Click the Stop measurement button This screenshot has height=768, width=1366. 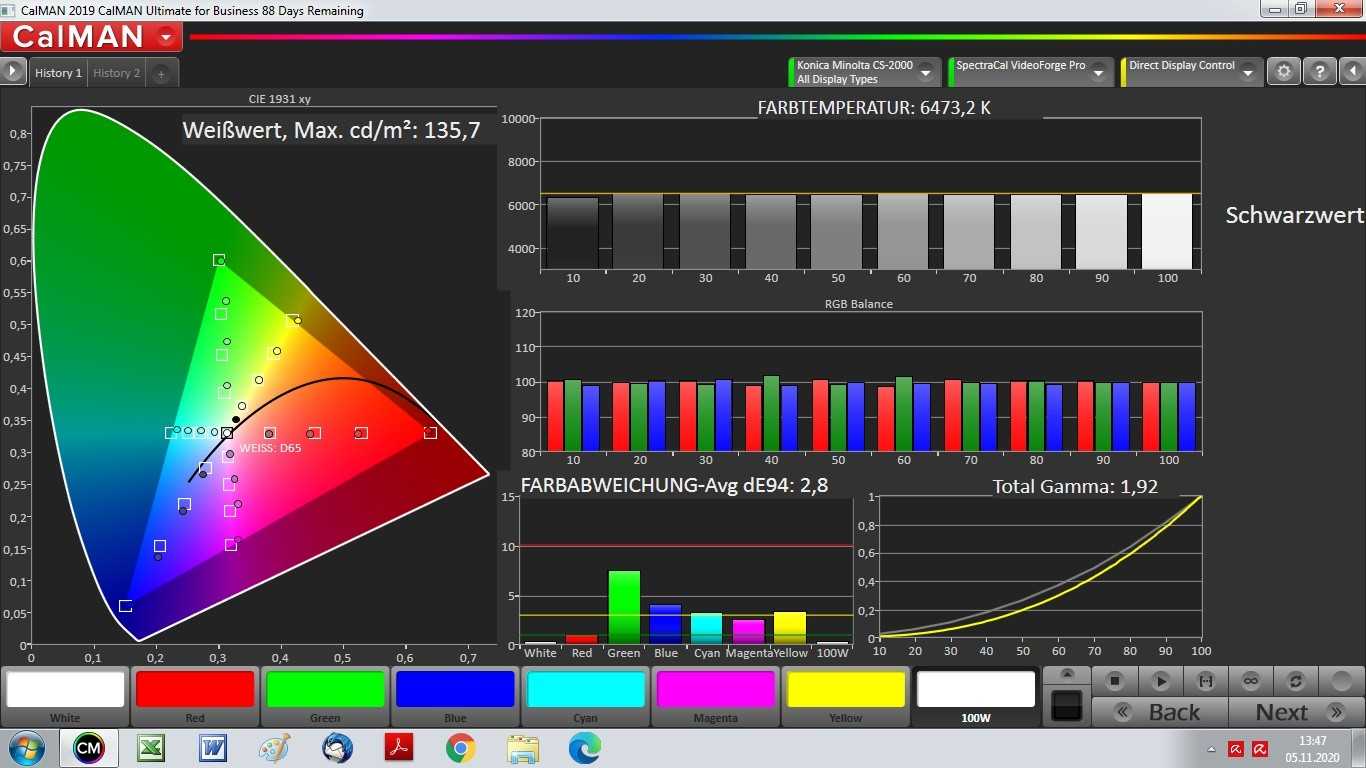click(x=1115, y=681)
